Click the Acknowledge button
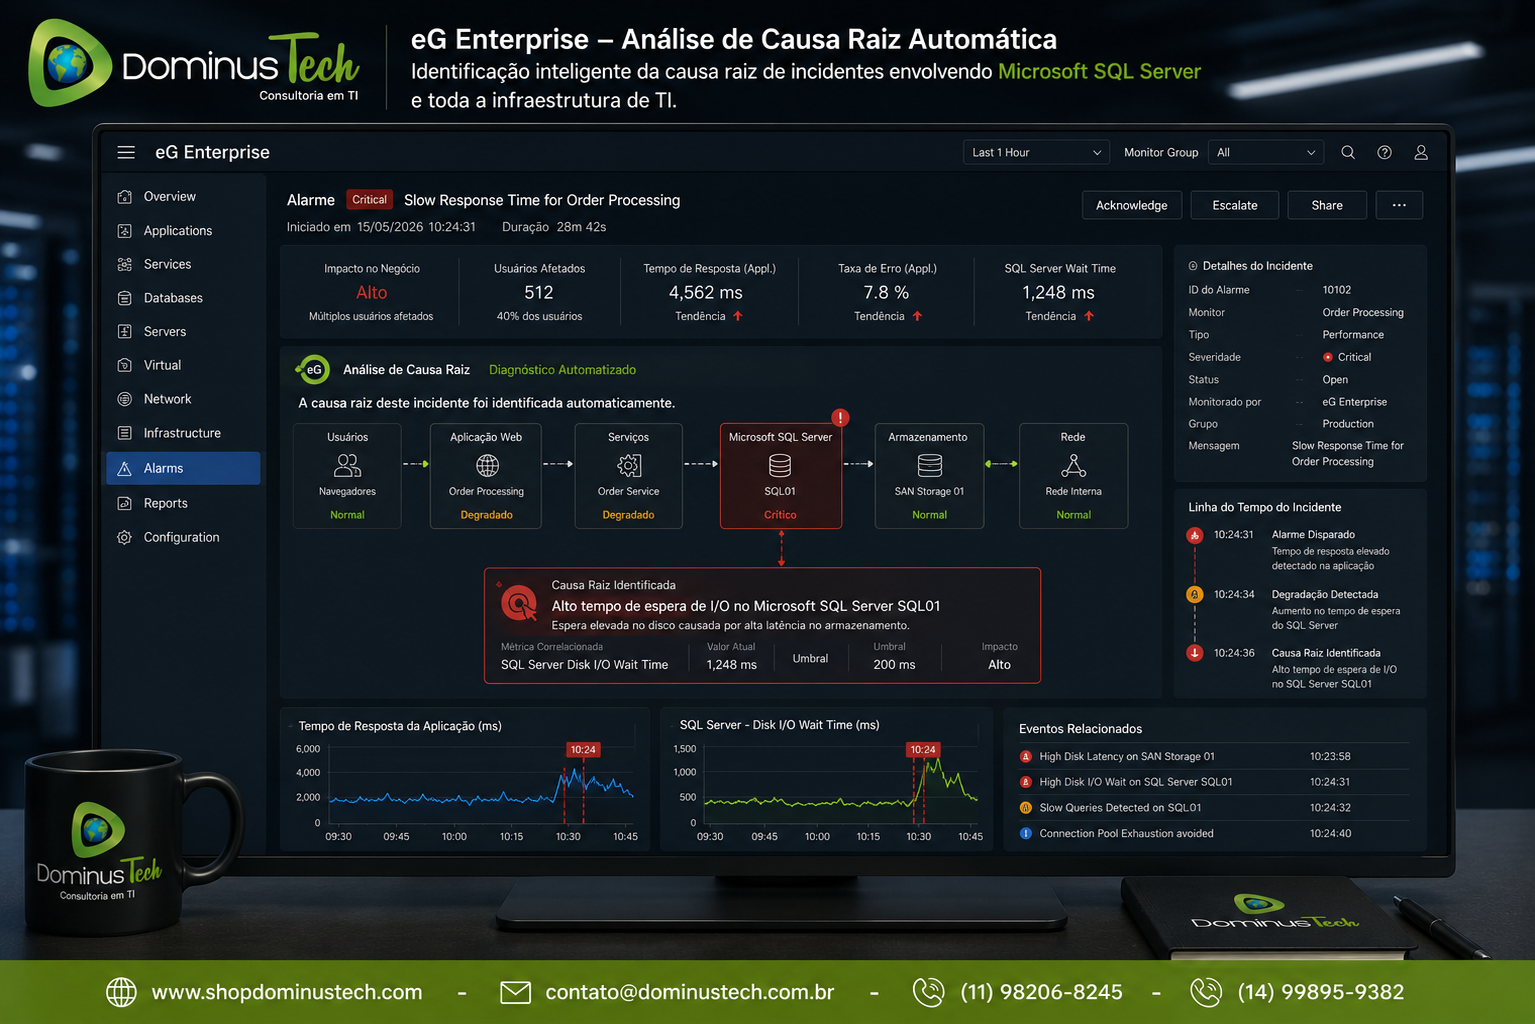Screen dimensions: 1535x1024 tap(1132, 205)
